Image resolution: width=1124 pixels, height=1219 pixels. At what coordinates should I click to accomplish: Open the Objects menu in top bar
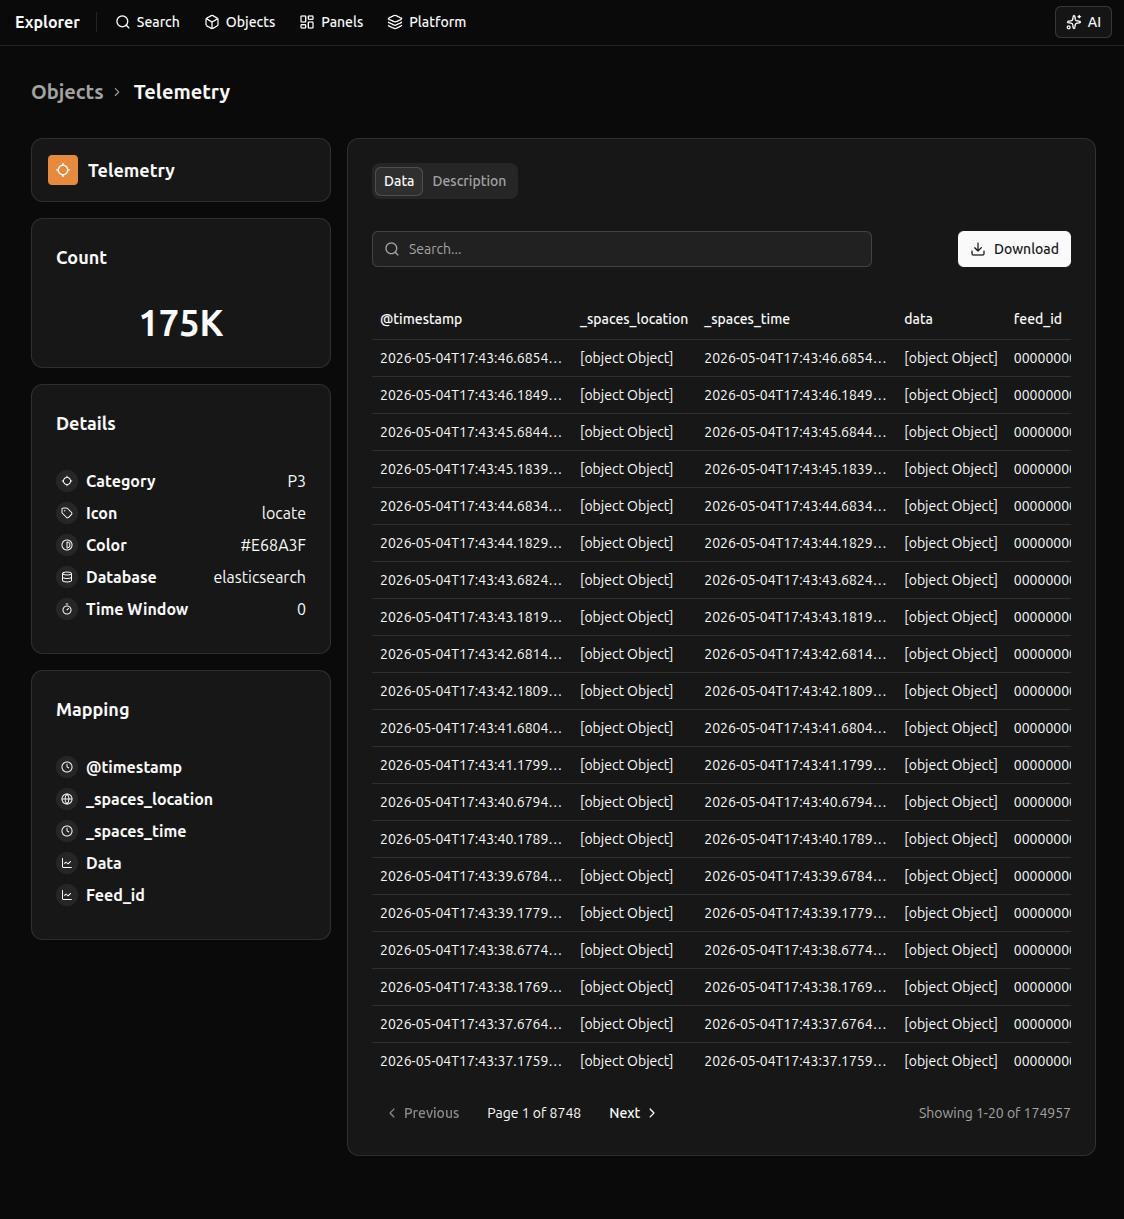[240, 22]
